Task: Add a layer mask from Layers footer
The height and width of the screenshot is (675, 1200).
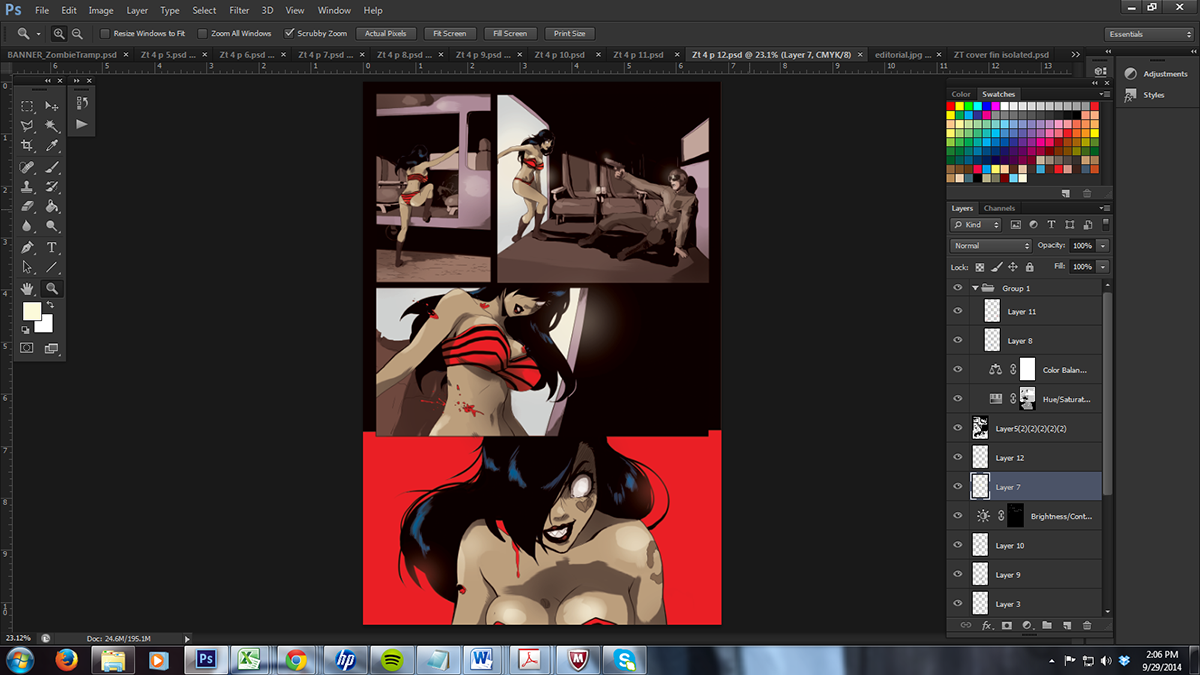Action: tap(1007, 625)
